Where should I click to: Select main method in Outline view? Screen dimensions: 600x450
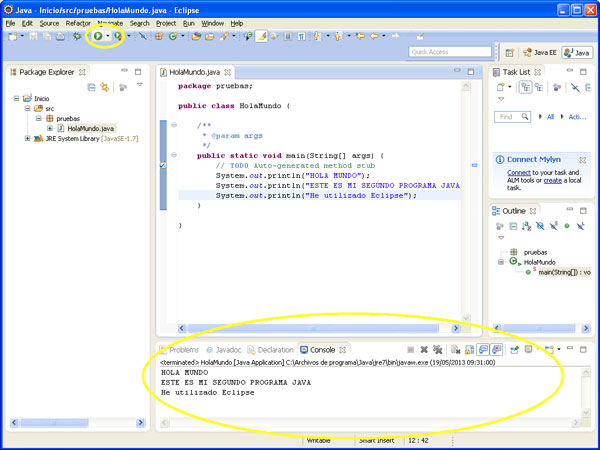point(565,272)
